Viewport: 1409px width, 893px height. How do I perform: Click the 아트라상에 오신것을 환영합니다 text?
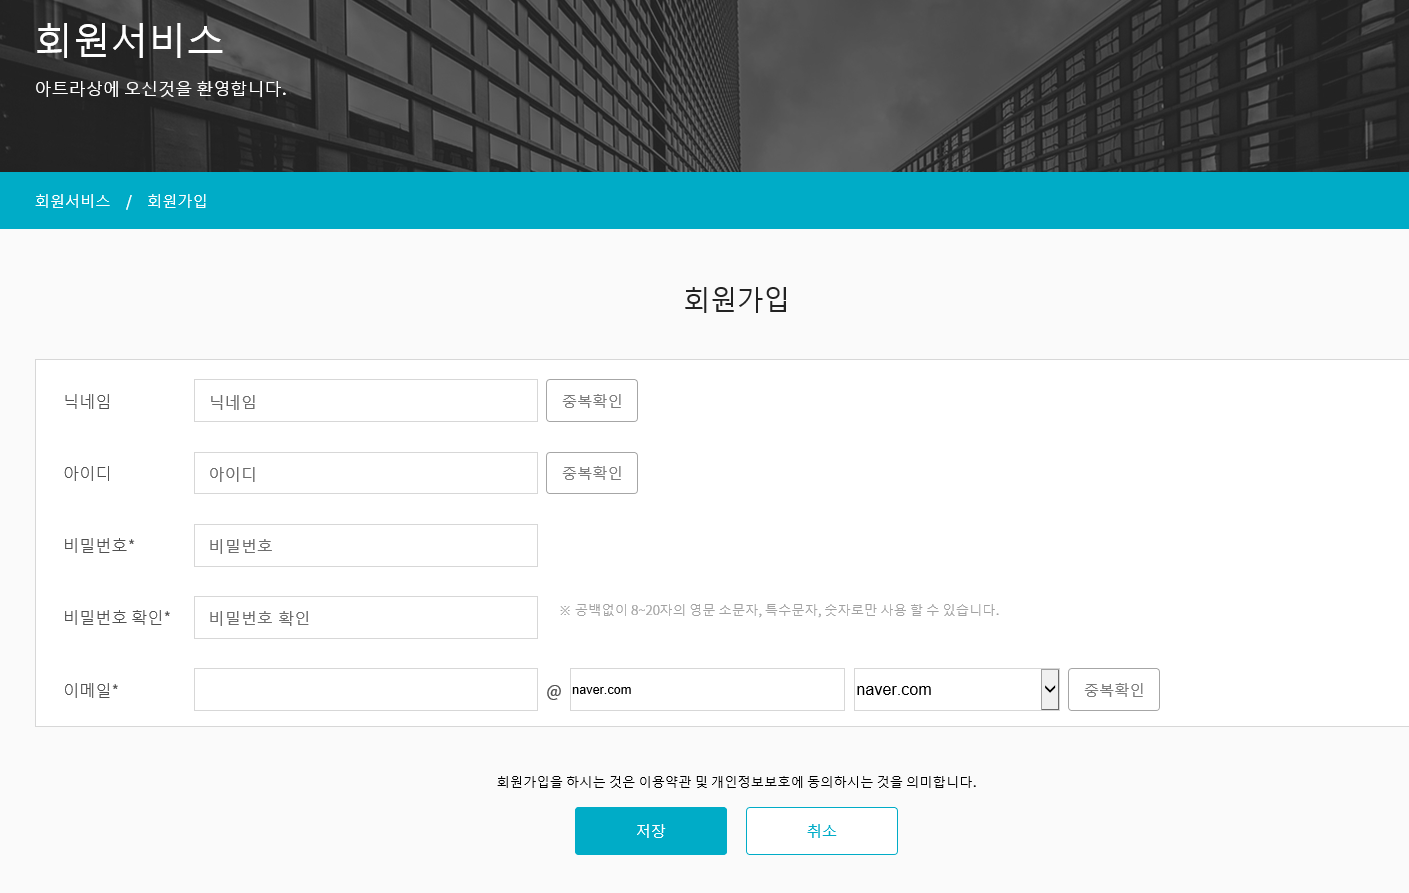point(161,88)
